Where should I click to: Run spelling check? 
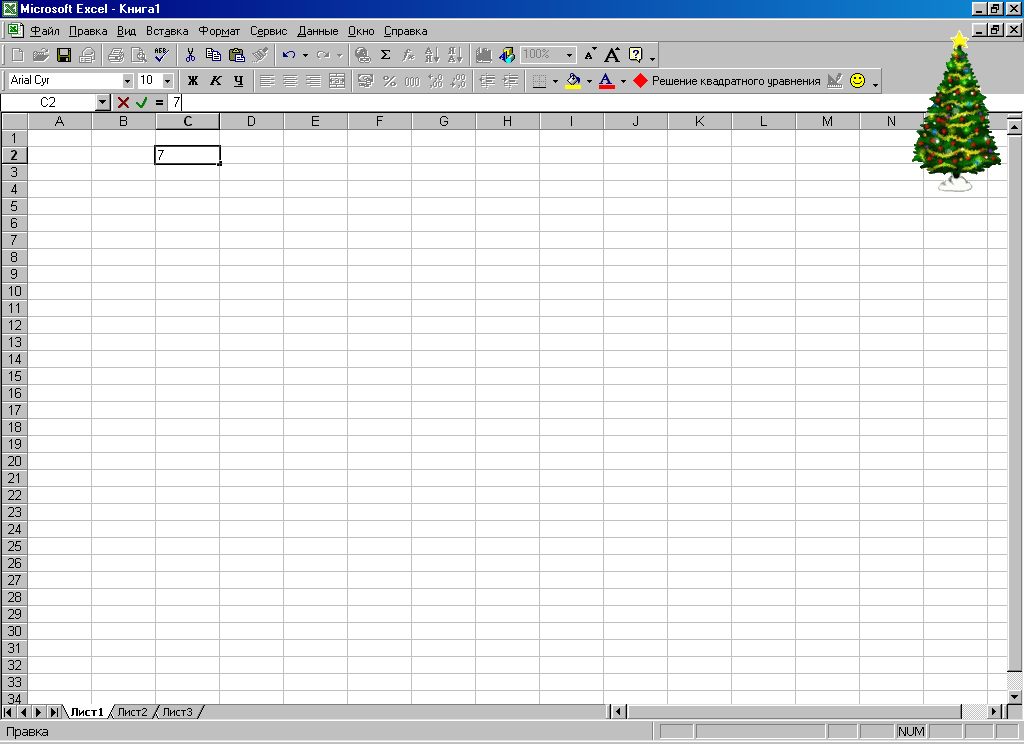161,55
